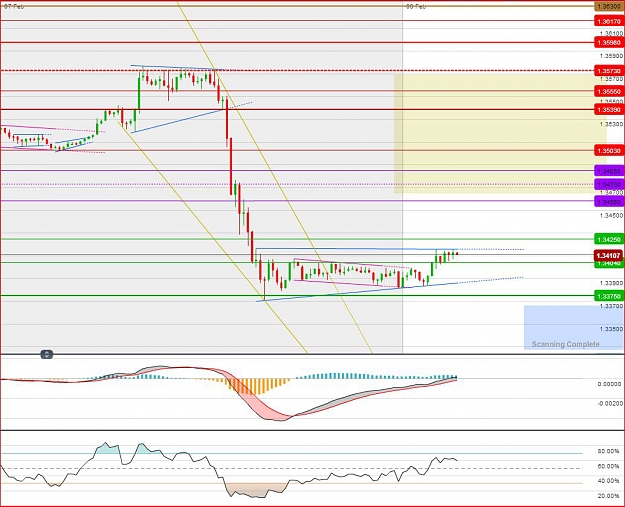Click the 1.33700 axis price value

click(611, 306)
